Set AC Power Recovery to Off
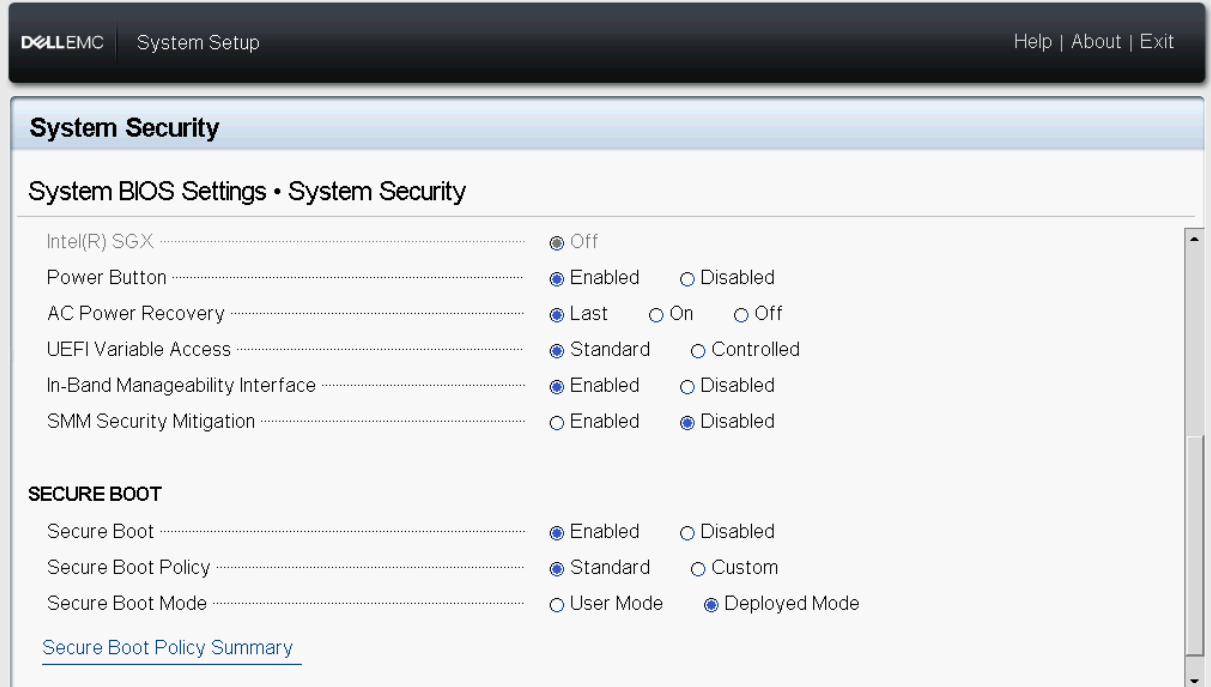 tap(742, 314)
